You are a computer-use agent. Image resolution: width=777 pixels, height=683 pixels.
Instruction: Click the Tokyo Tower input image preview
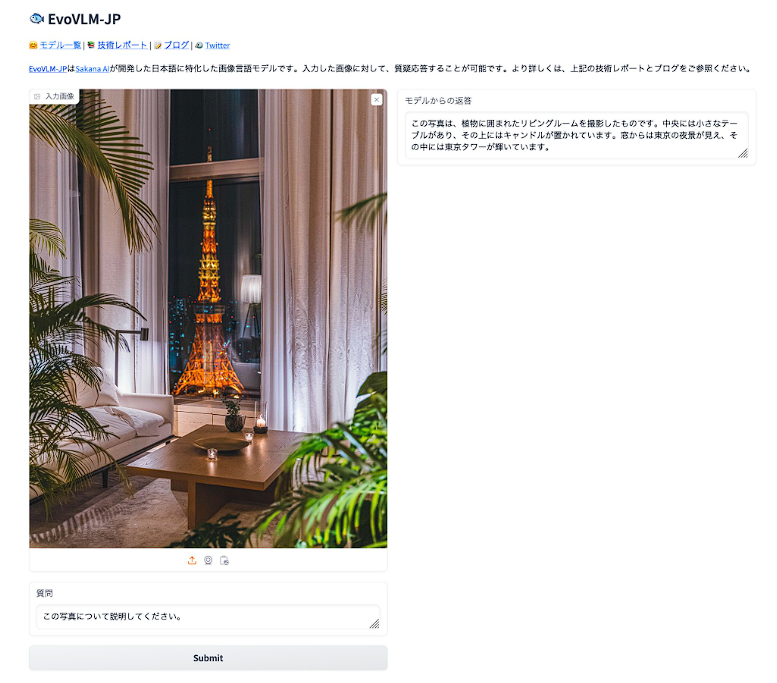pyautogui.click(x=208, y=318)
